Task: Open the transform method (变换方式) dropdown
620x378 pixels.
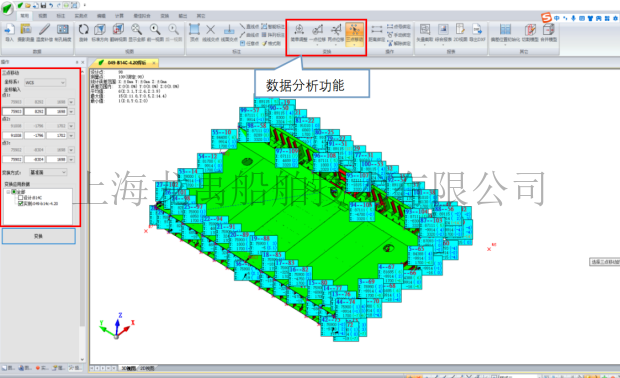Action: pos(48,172)
